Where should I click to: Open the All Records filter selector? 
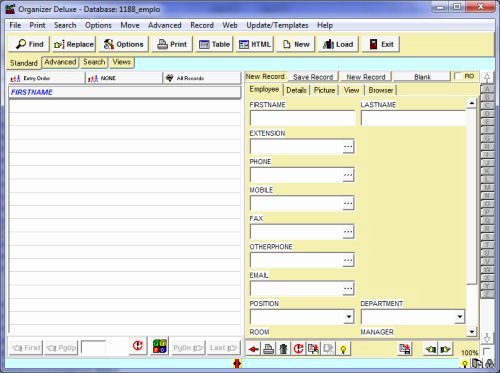point(202,78)
